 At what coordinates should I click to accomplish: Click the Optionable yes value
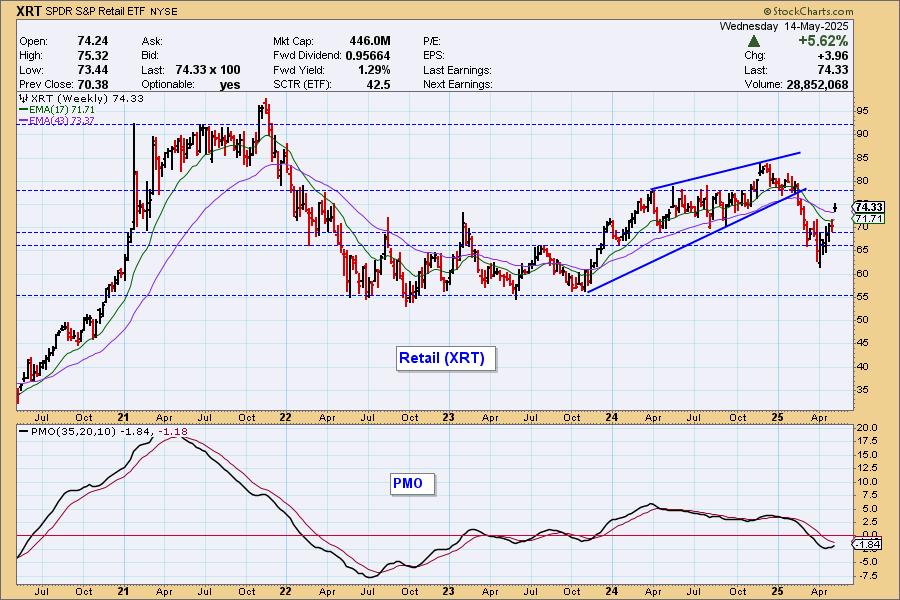pyautogui.click(x=230, y=84)
